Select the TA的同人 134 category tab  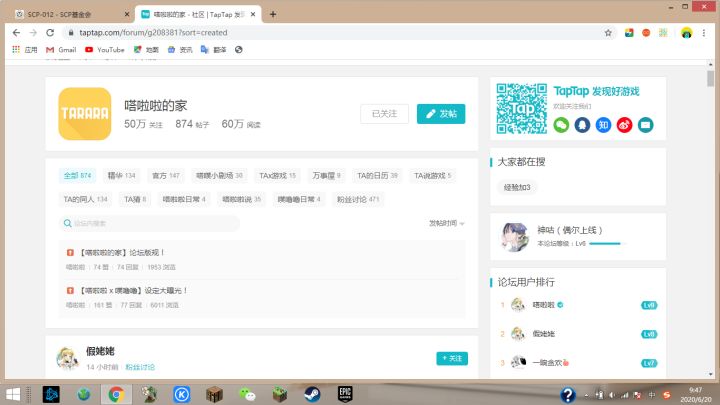tap(85, 199)
